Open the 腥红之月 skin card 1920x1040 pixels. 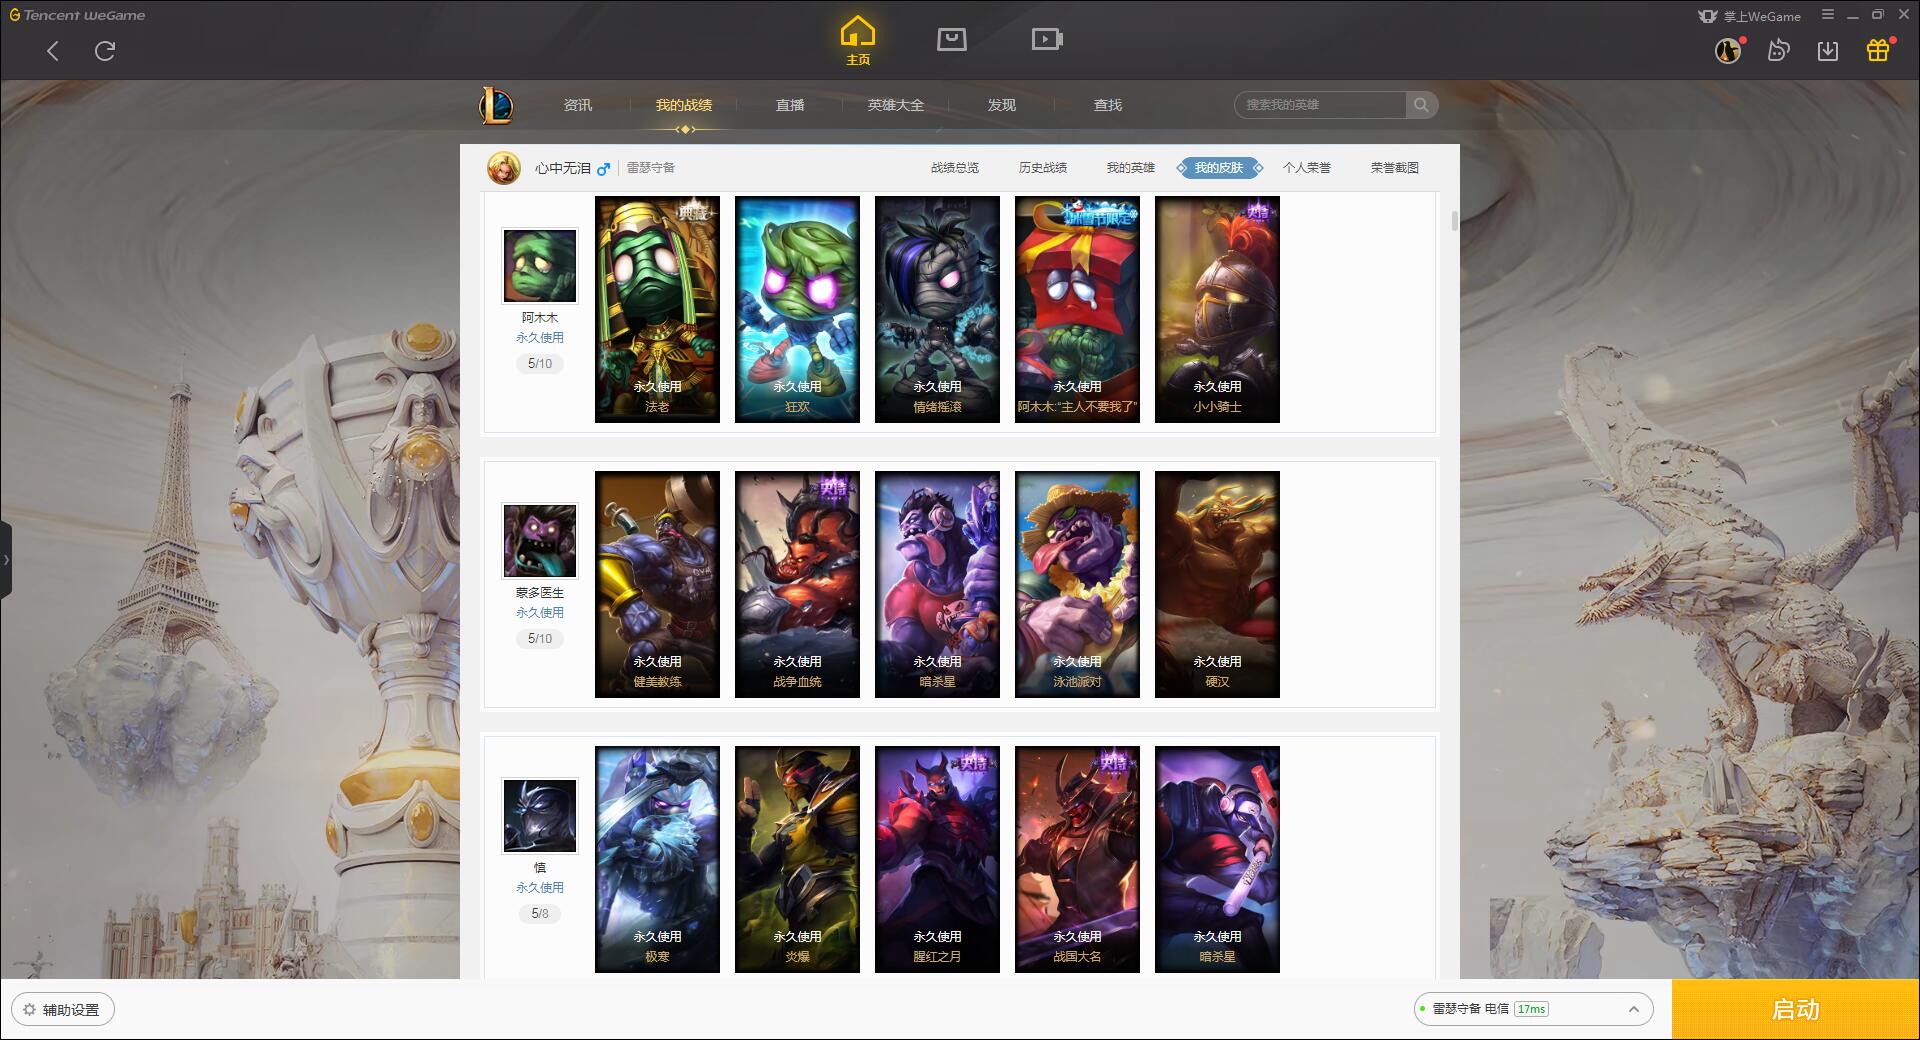pos(937,859)
